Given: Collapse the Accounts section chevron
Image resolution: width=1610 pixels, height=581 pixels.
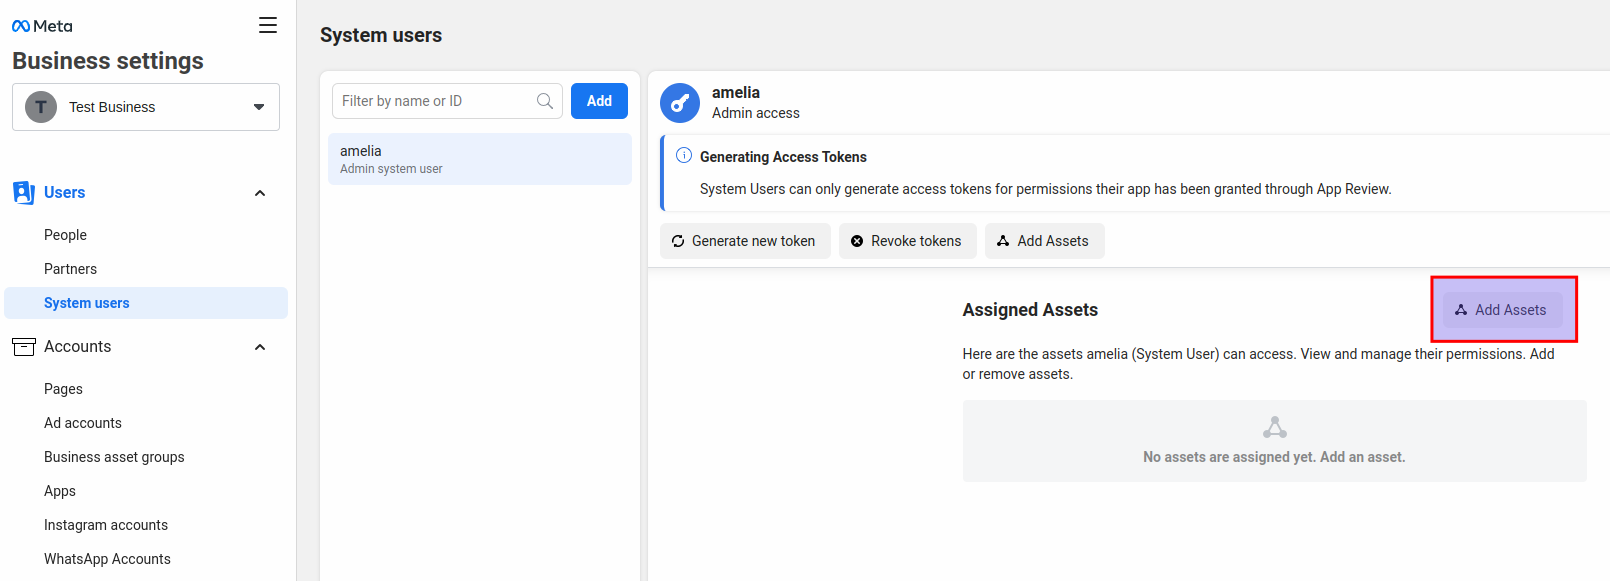Looking at the screenshot, I should 260,347.
